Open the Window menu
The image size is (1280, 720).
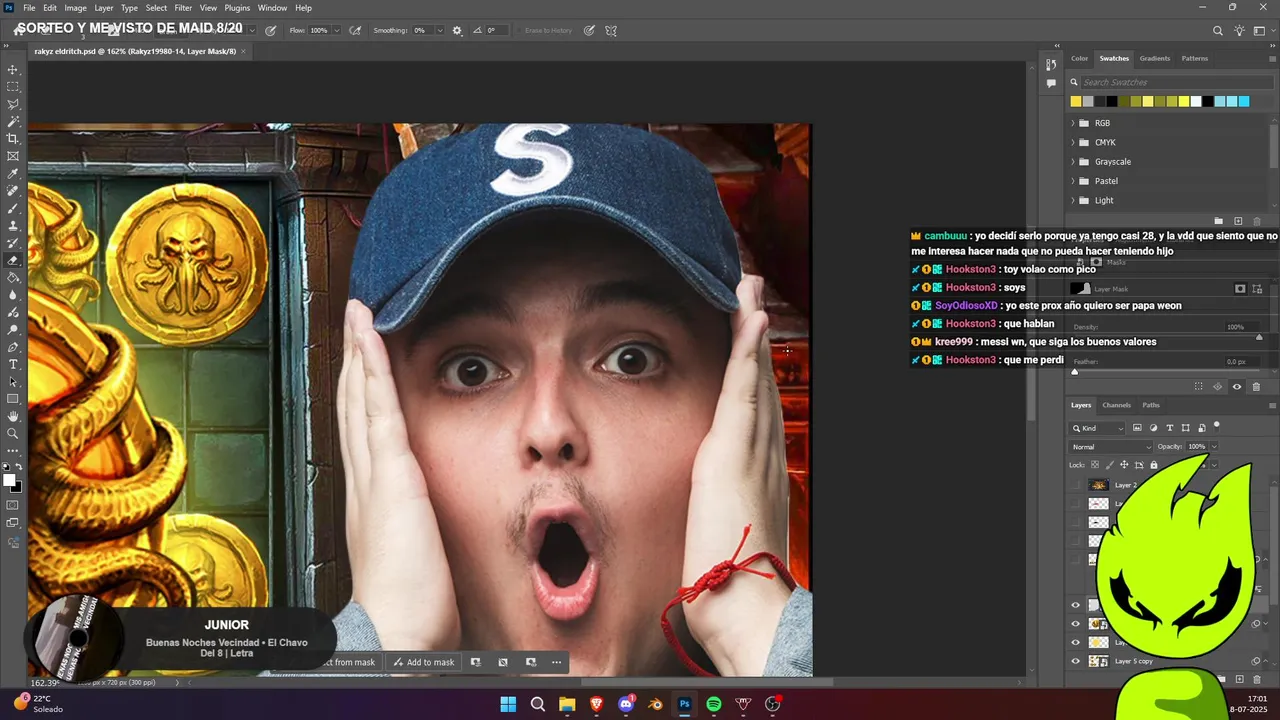(x=272, y=8)
